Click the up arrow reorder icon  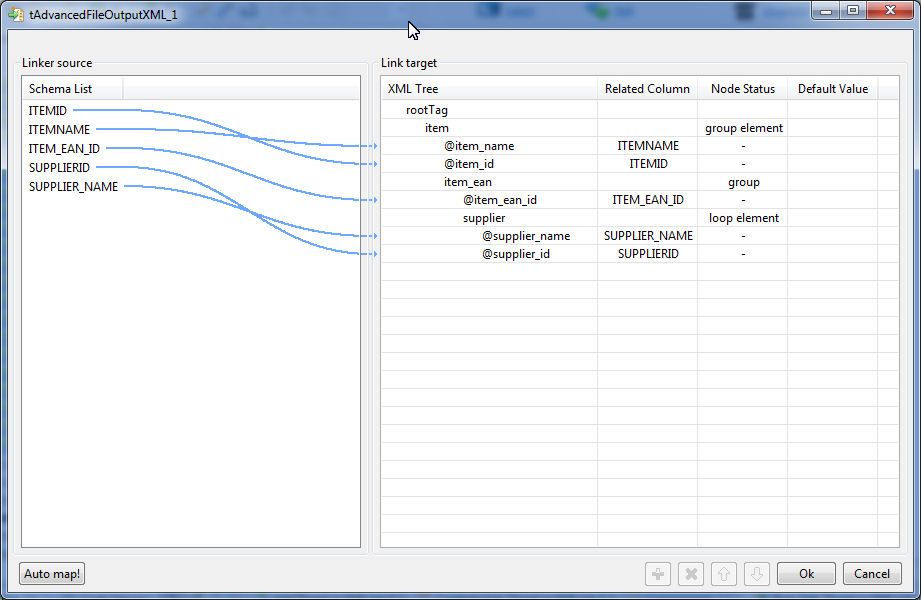coord(724,573)
